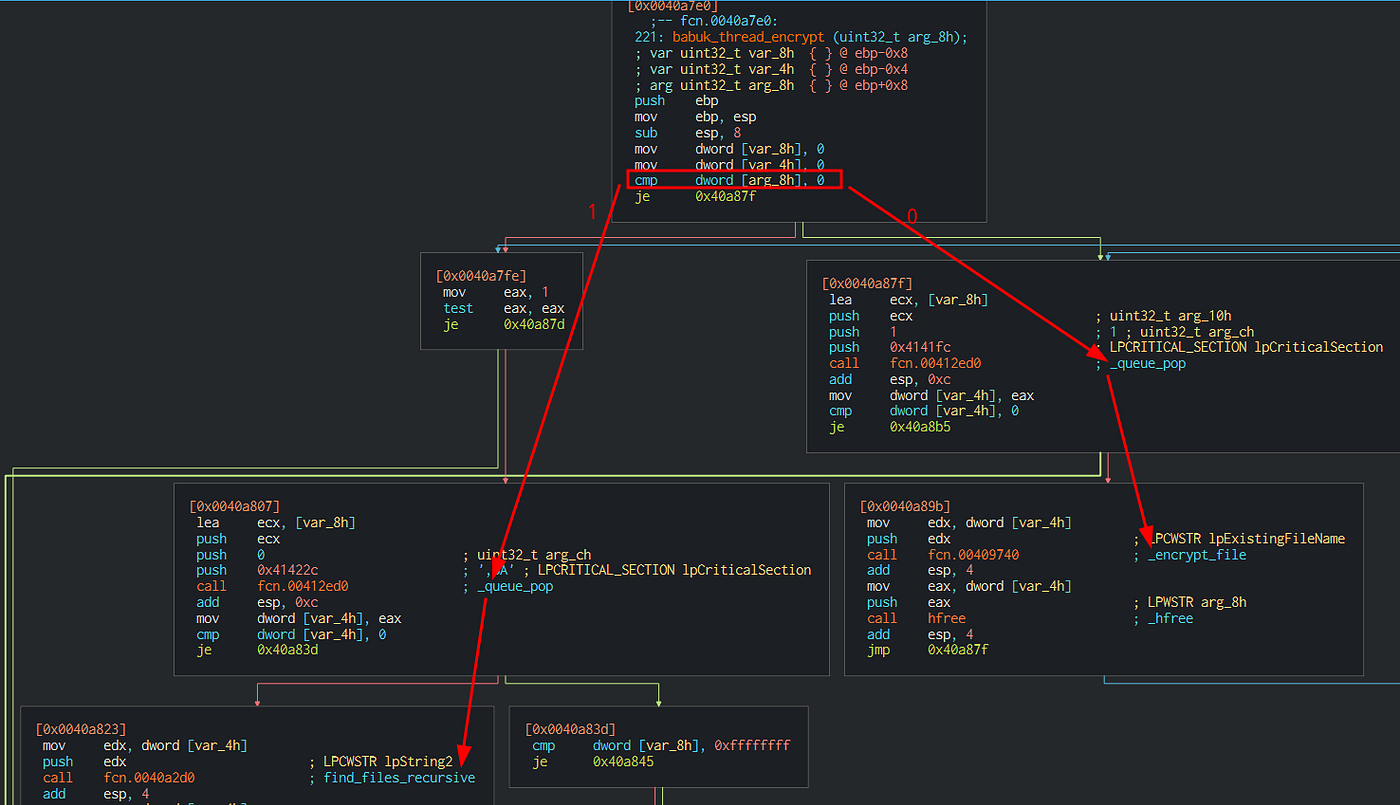
Task: Click the [0x0040a89b] block address header
Action: coord(905,507)
